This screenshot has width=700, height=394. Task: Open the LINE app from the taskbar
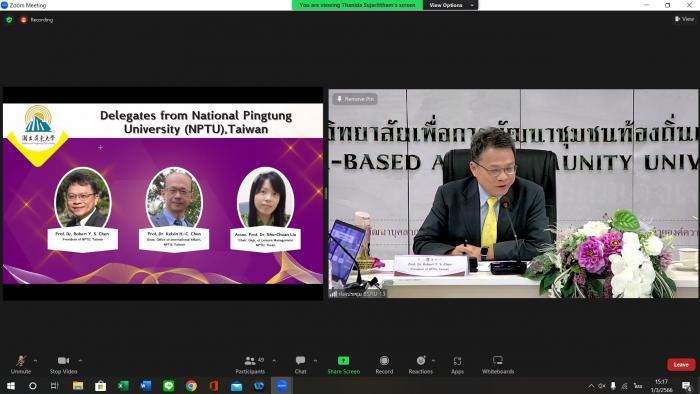(168, 386)
